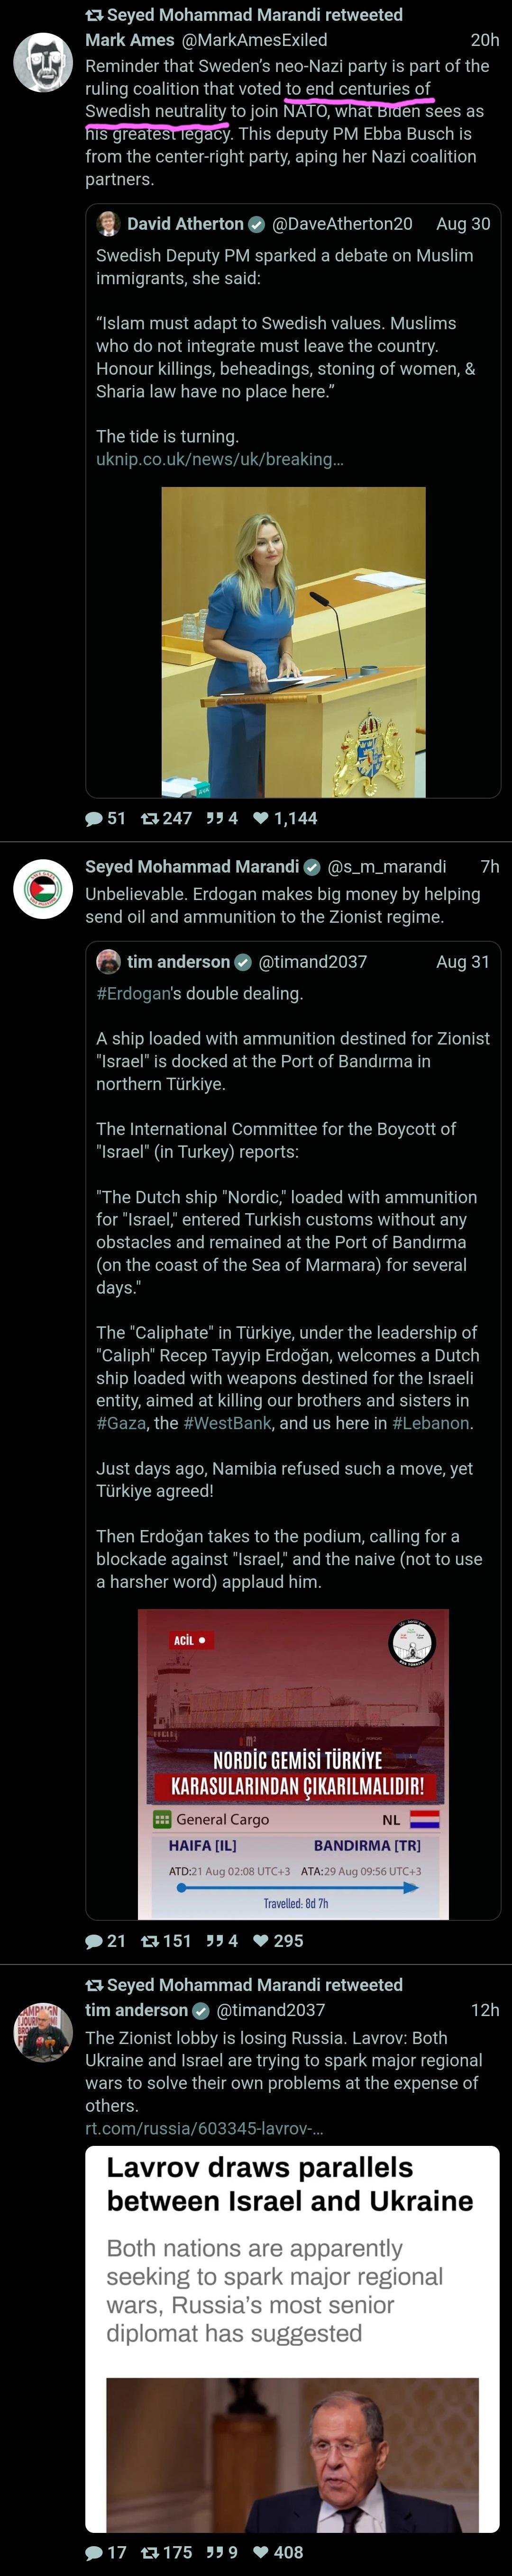Screen dimensions: 512x2576
Task: Like Marandi's Erdogan tweet
Action: click(x=261, y=1940)
